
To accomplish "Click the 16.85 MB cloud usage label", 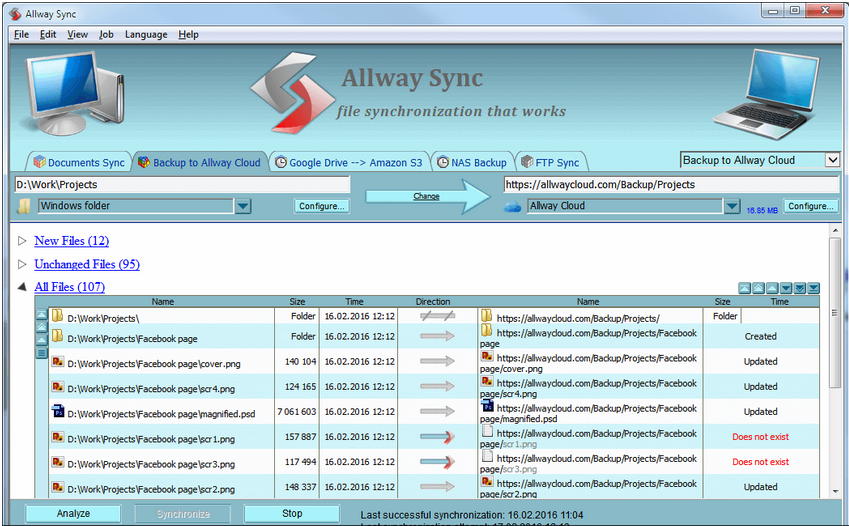I will 762,210.
